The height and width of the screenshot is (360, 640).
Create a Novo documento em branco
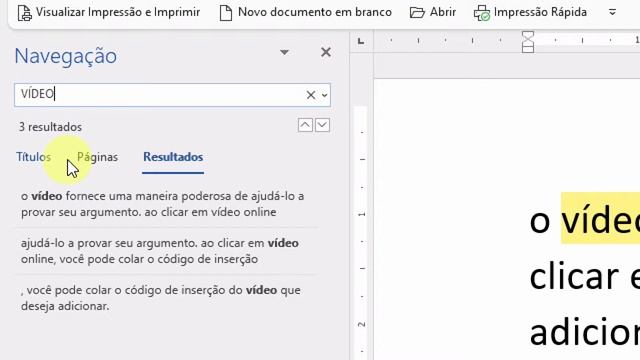tap(305, 13)
